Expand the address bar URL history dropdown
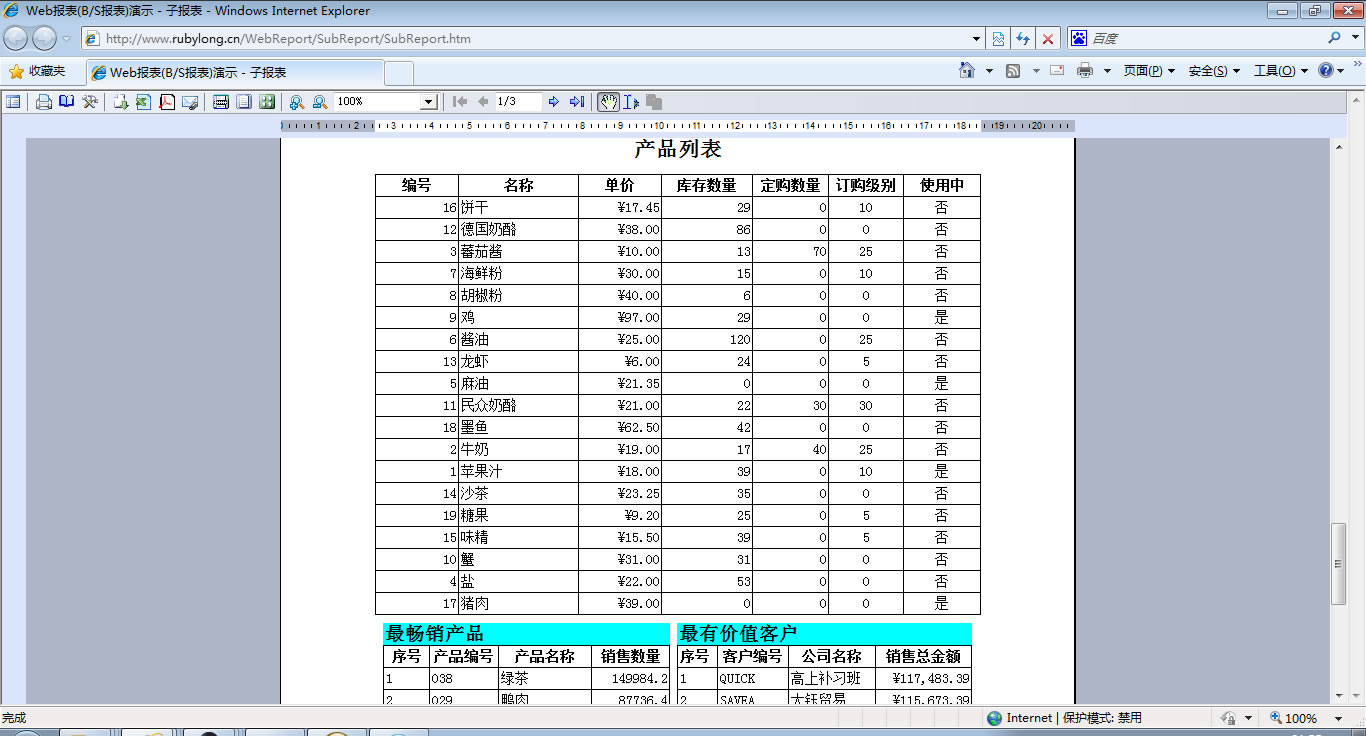 click(x=977, y=39)
